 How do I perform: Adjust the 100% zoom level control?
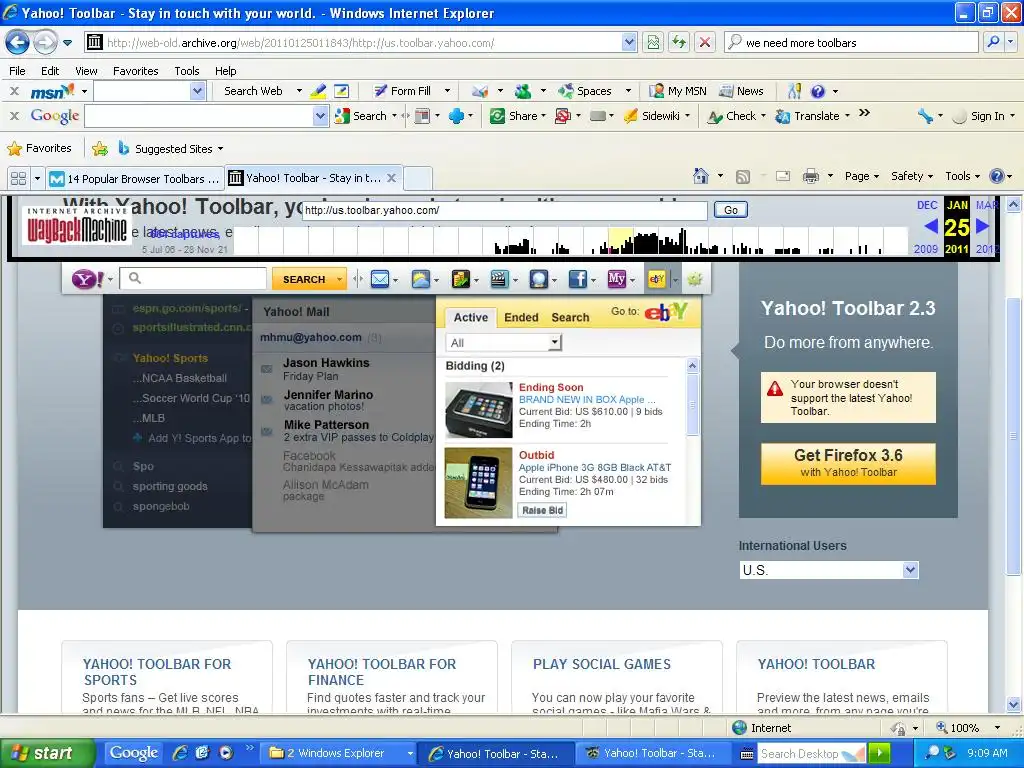click(x=968, y=728)
